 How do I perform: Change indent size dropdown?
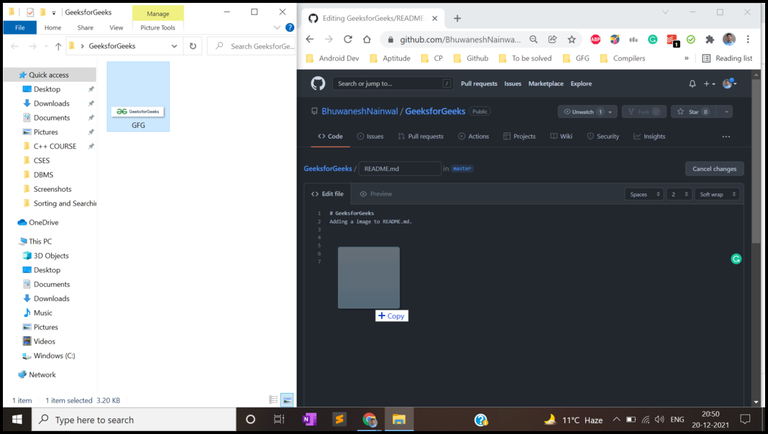[x=679, y=194]
